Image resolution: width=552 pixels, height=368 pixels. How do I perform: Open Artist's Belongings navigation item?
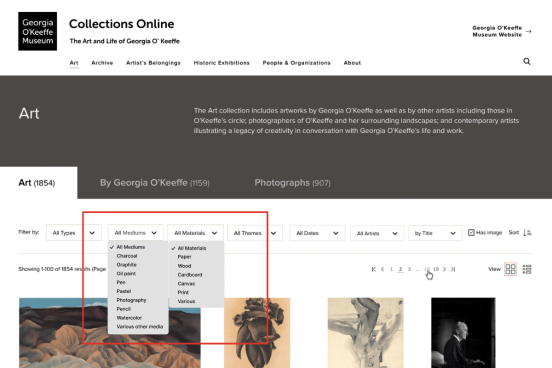coord(153,63)
